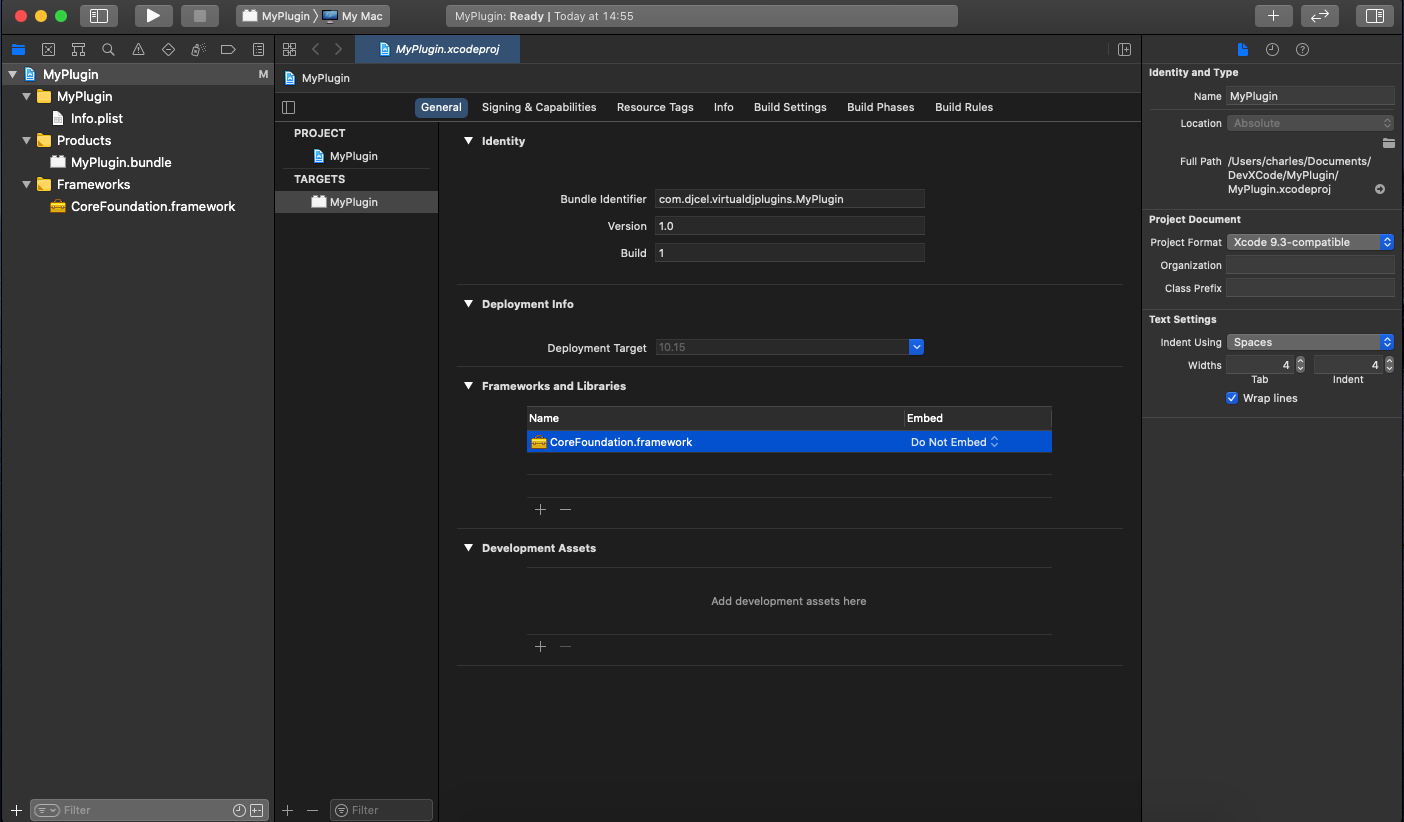Viewport: 1404px width, 822px height.
Task: Click the Bundle Identifier field
Action: [x=790, y=199]
